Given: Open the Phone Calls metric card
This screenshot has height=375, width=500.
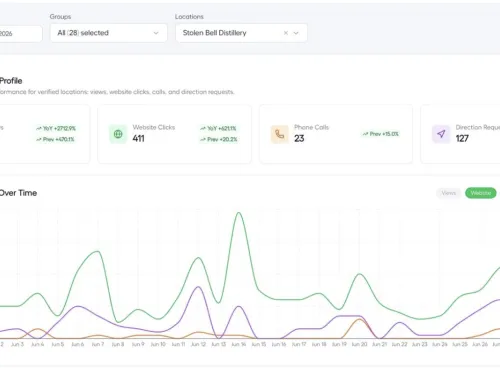Looking at the screenshot, I should 336,134.
